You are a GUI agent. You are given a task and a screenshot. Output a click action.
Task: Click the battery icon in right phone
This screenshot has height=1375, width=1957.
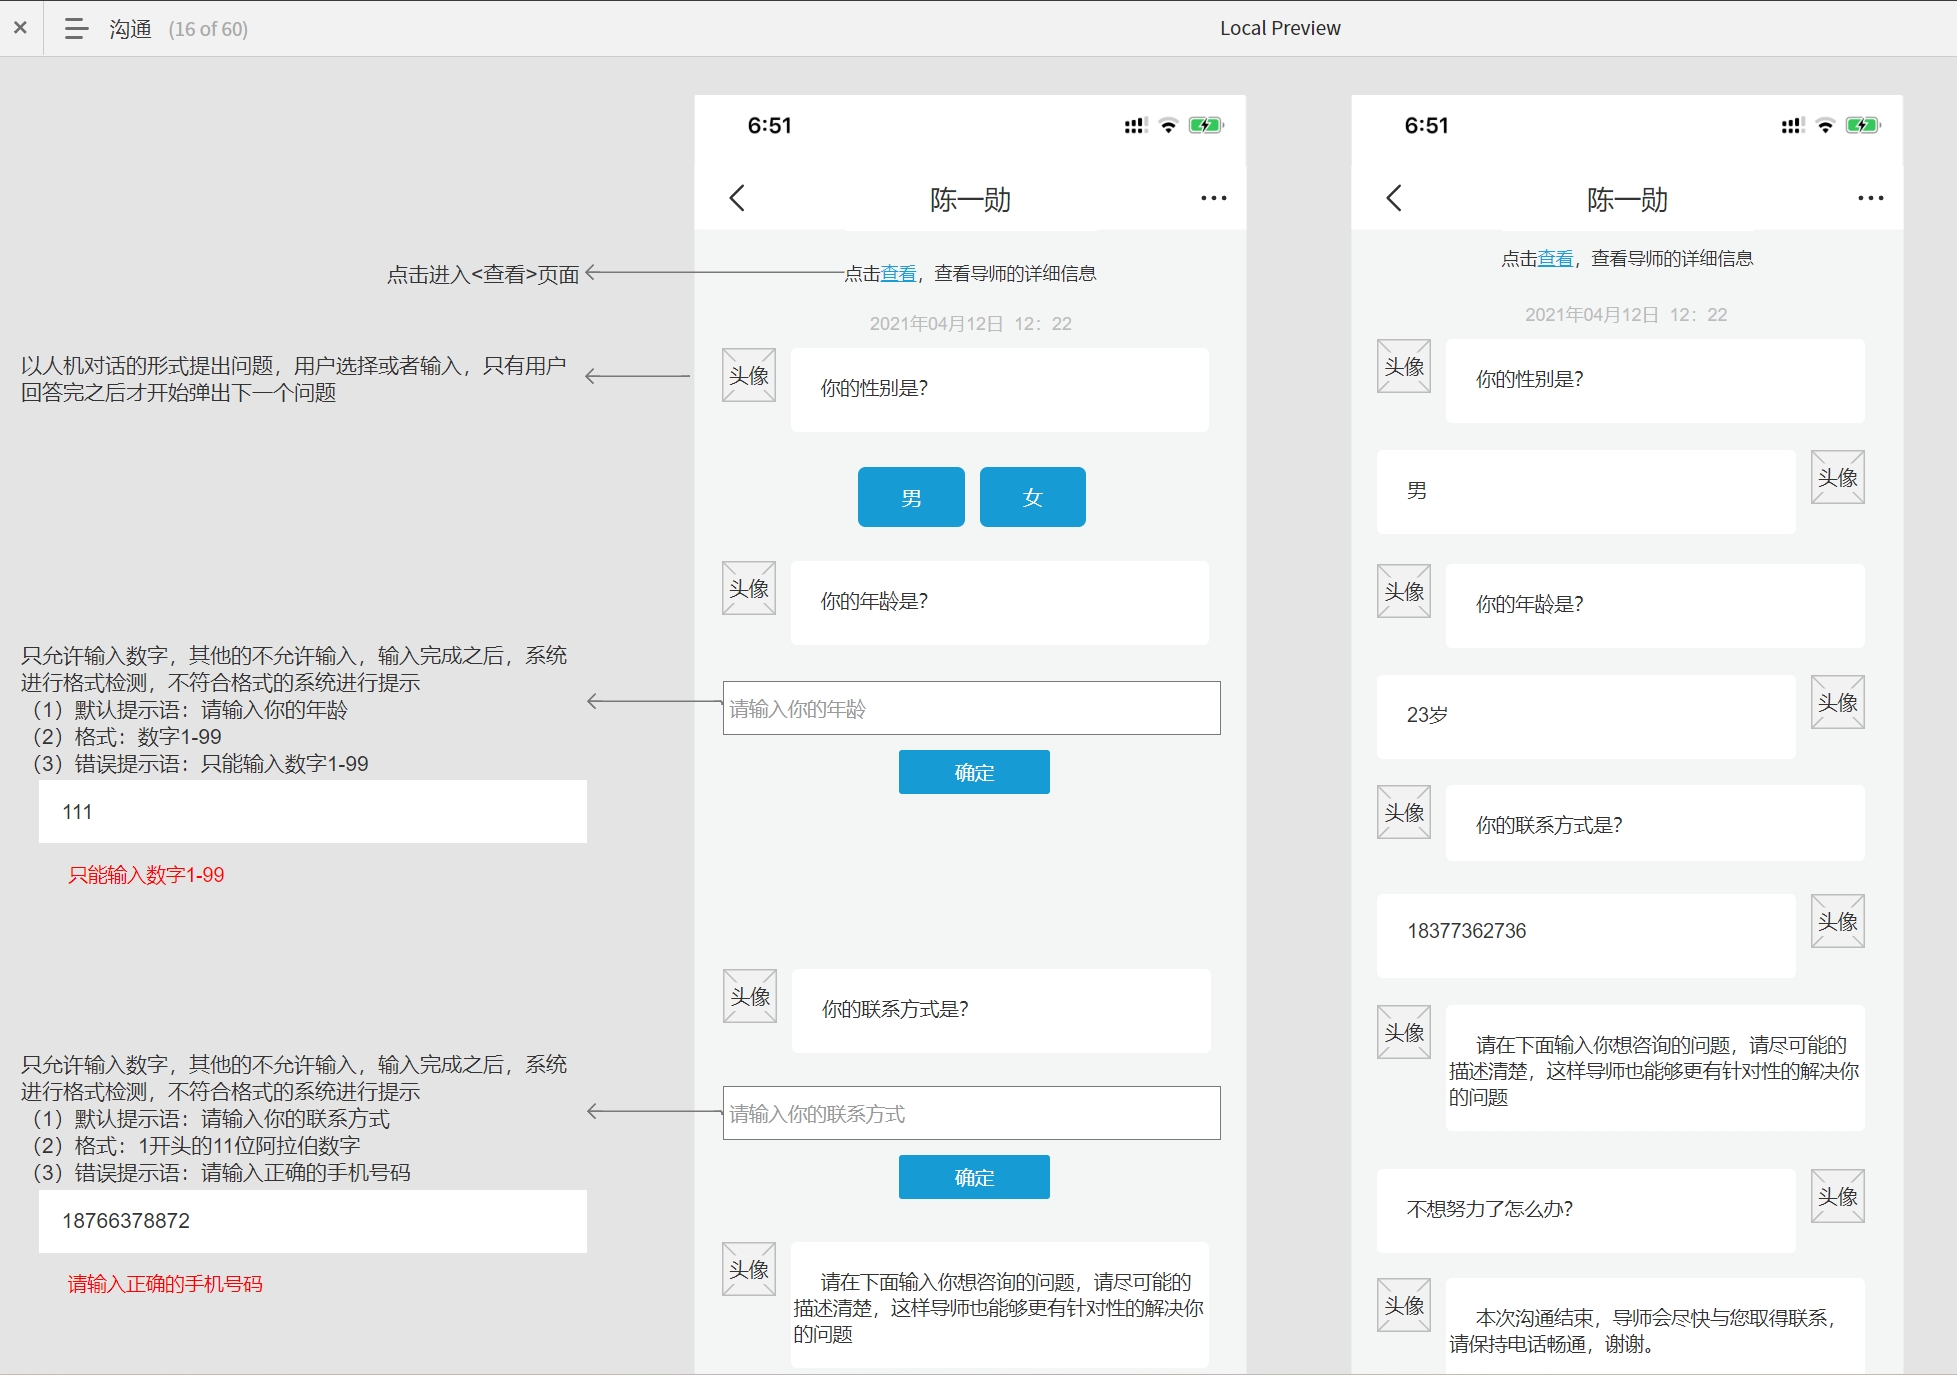coord(1863,125)
